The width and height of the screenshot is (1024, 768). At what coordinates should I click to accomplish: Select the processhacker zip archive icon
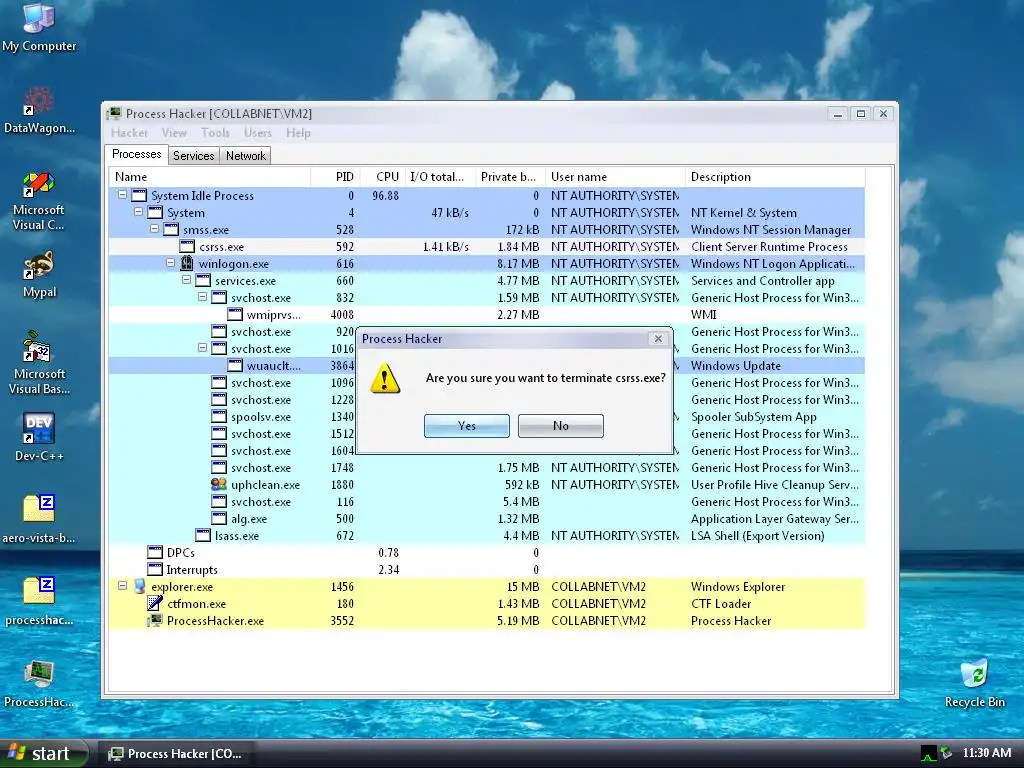click(x=39, y=601)
